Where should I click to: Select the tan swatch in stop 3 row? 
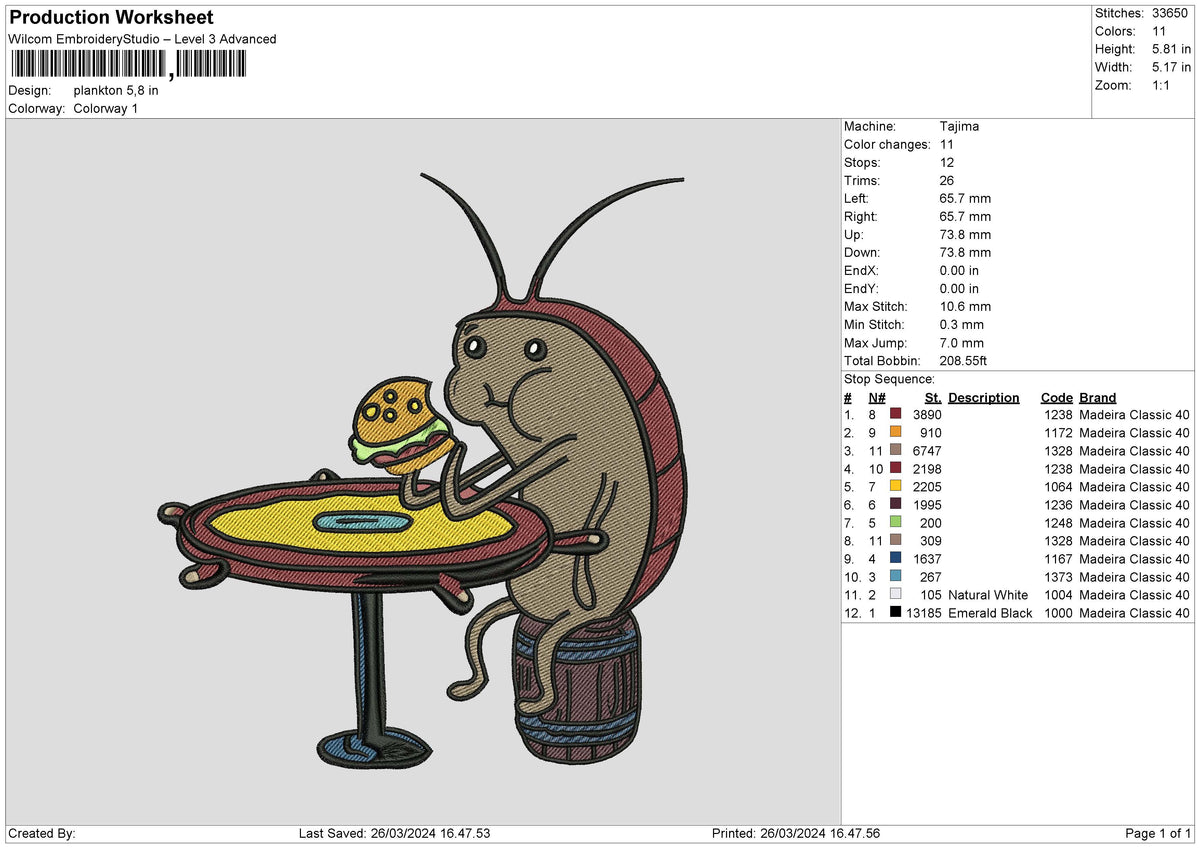pos(896,451)
